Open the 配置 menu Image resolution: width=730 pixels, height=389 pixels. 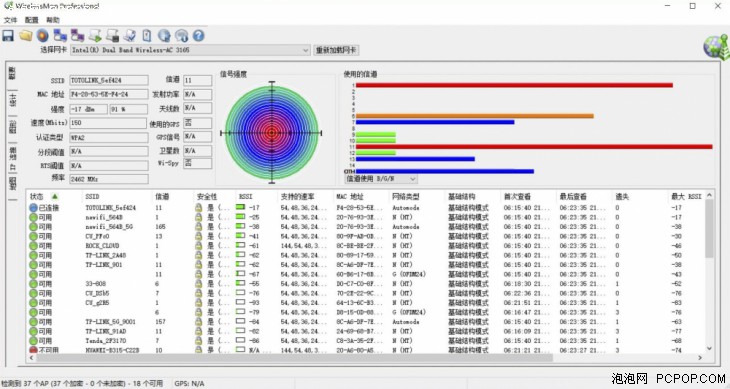pos(32,20)
